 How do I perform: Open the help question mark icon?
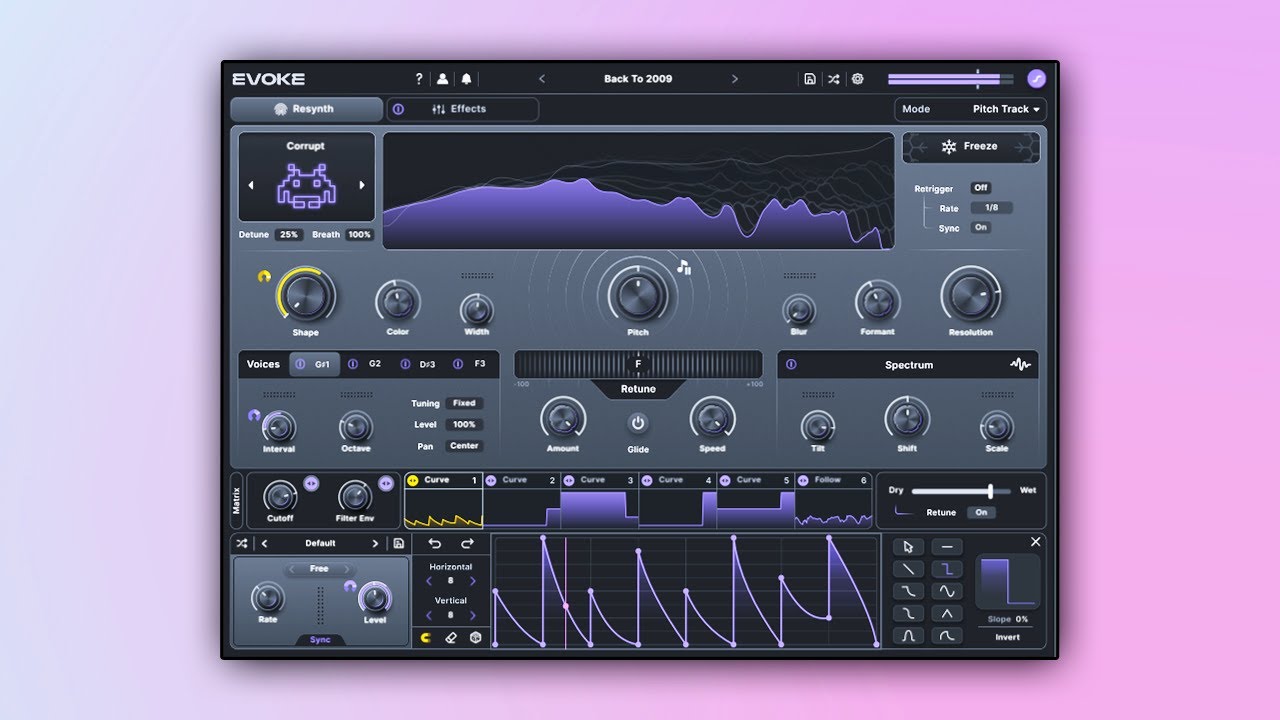tap(420, 79)
